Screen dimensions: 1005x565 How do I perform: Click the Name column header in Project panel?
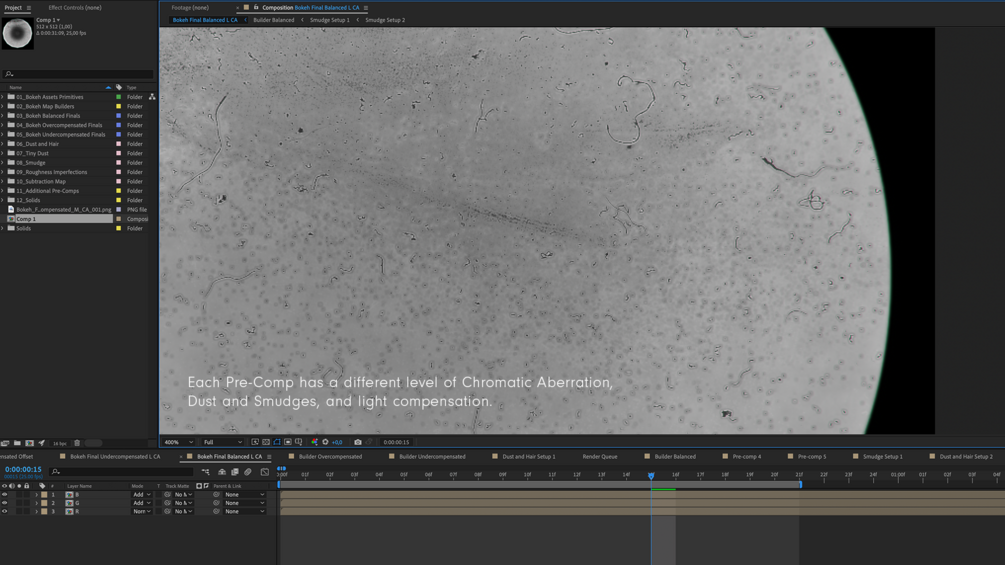pyautogui.click(x=15, y=87)
